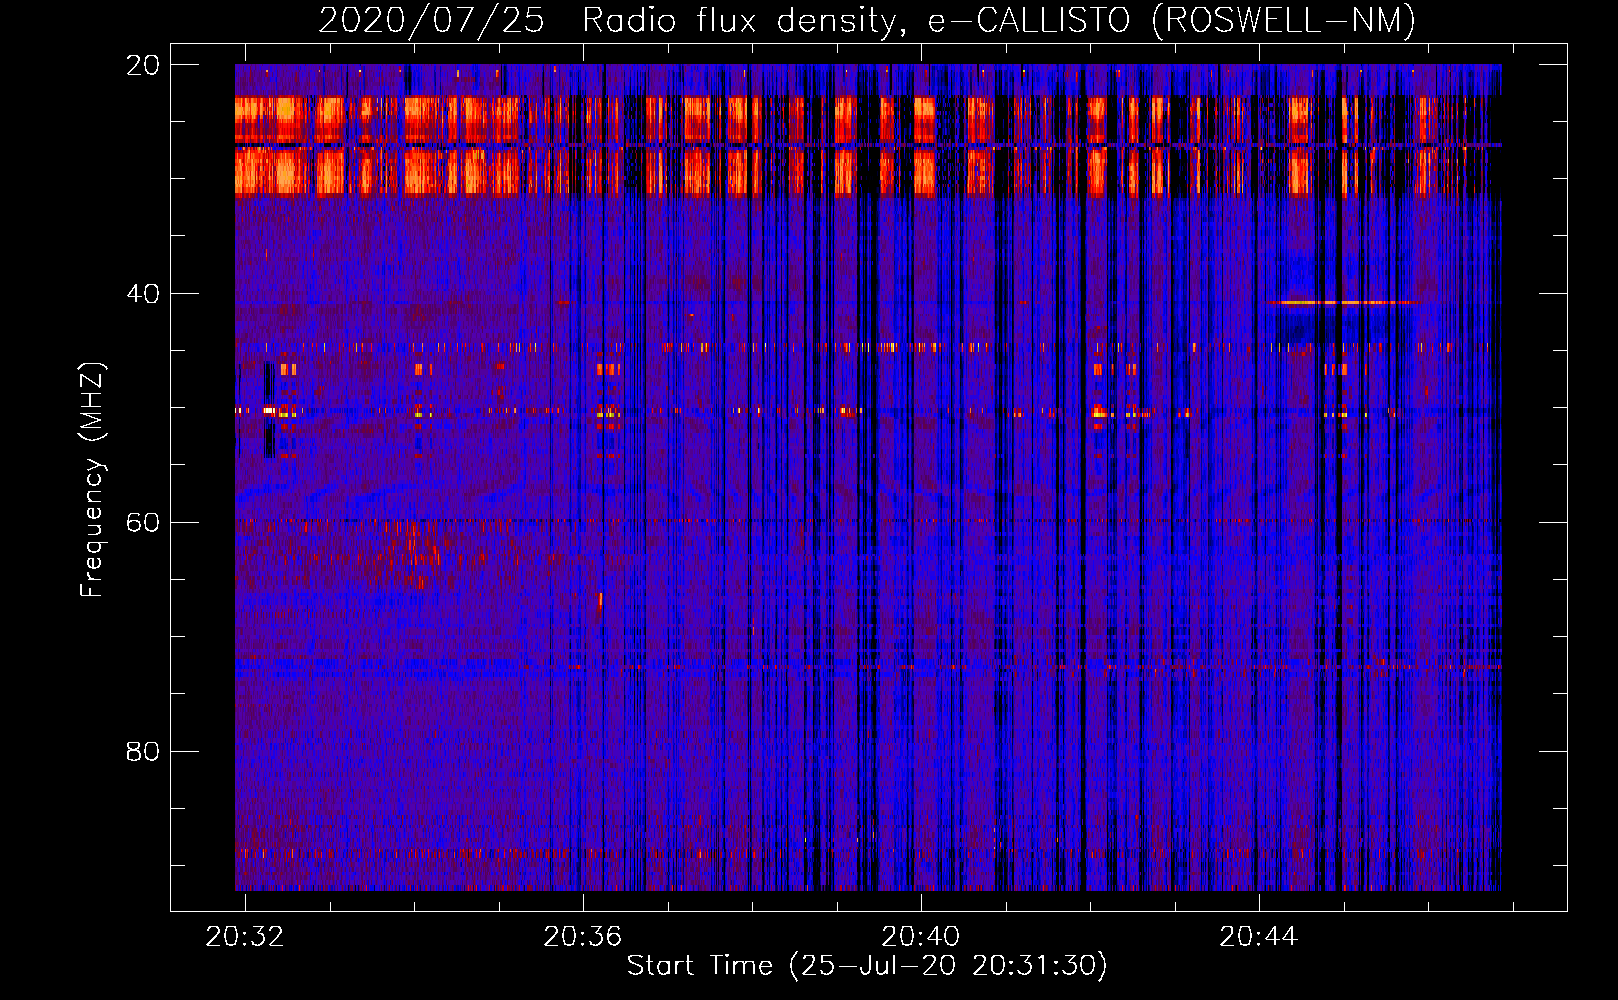This screenshot has height=1000, width=1618.
Task: Click the "Start Time (25-Jul-20 20:31:30)" label
Action: pos(867,966)
